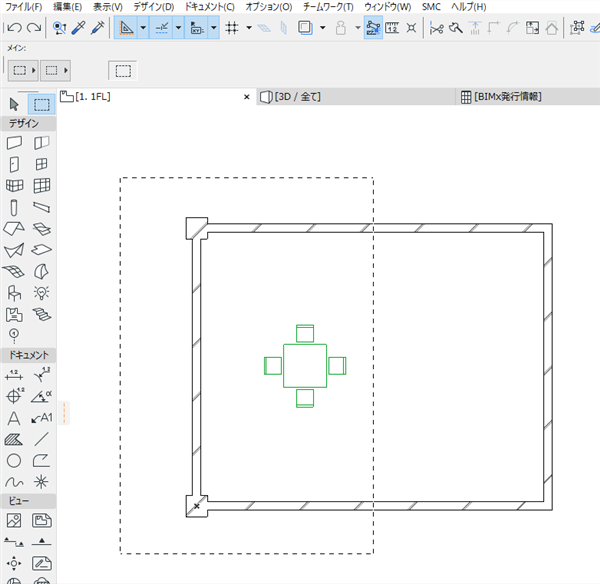
Task: Choose the Circle/Arc tool icon
Action: (x=14, y=461)
